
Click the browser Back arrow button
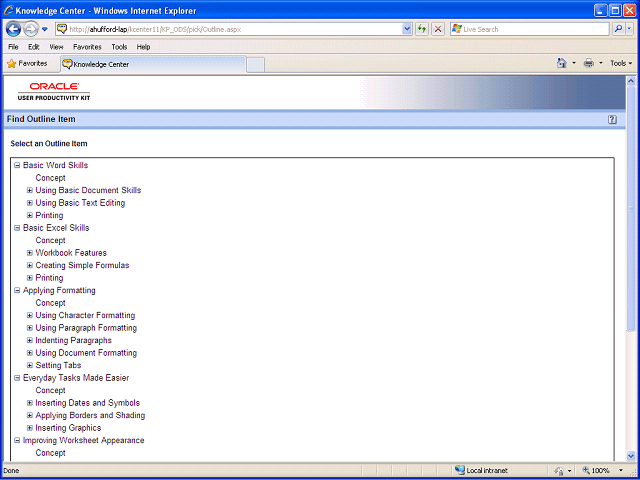coord(13,29)
